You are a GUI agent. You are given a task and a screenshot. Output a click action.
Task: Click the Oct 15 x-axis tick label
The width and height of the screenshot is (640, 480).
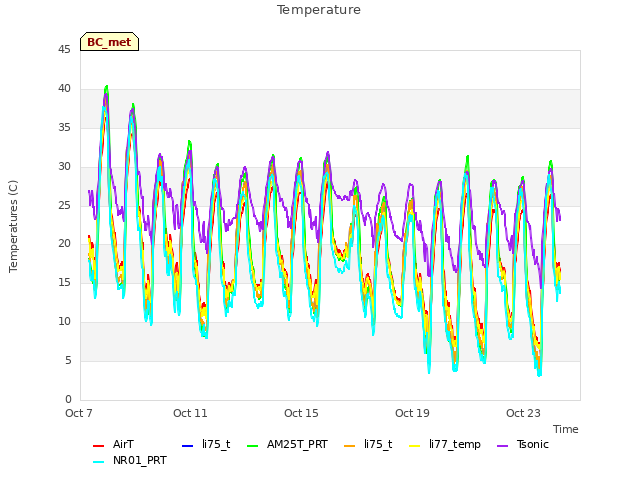[301, 413]
